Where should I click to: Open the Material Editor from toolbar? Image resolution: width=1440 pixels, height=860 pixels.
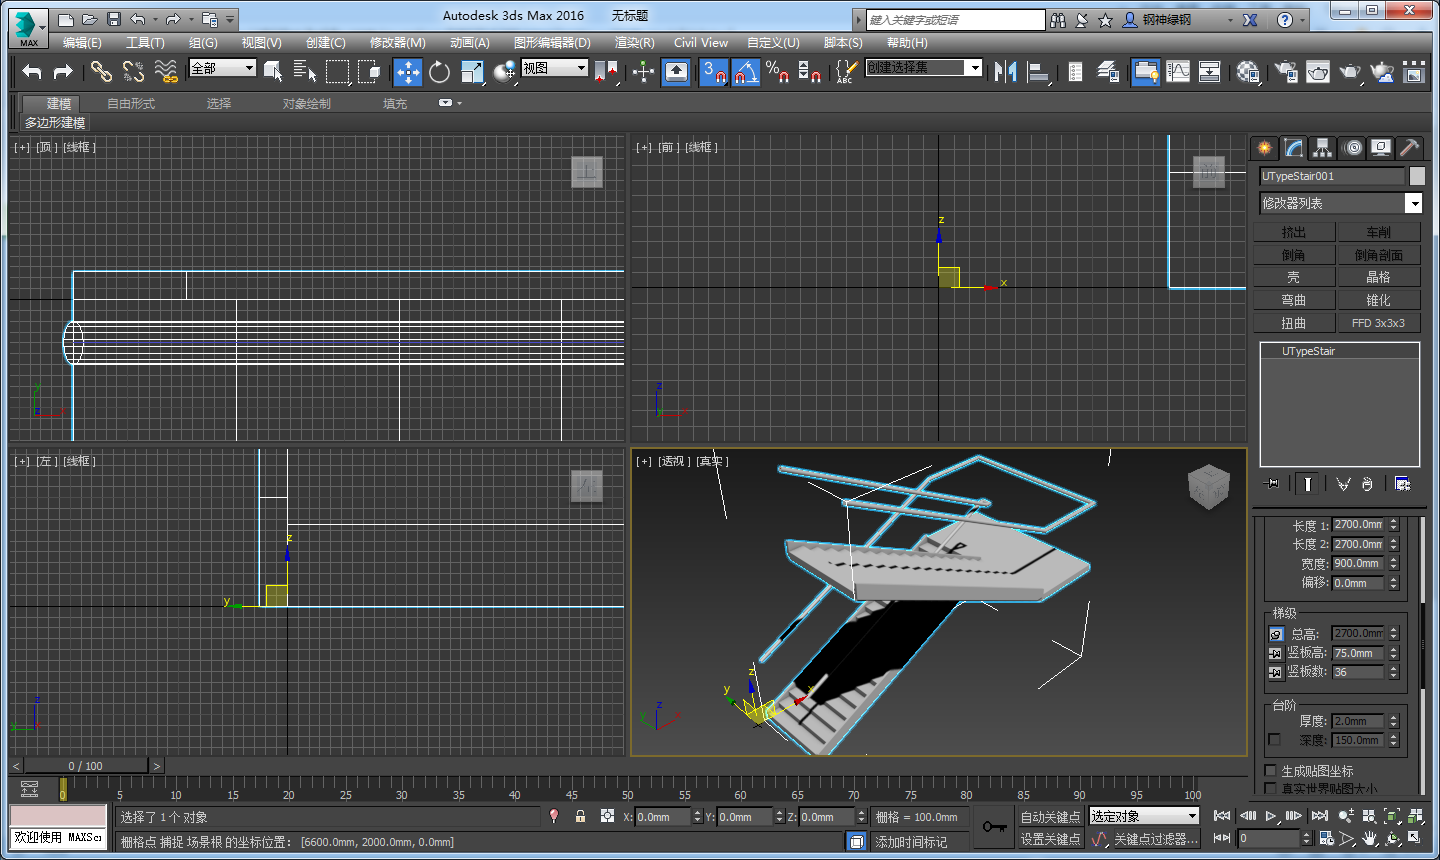click(1247, 71)
